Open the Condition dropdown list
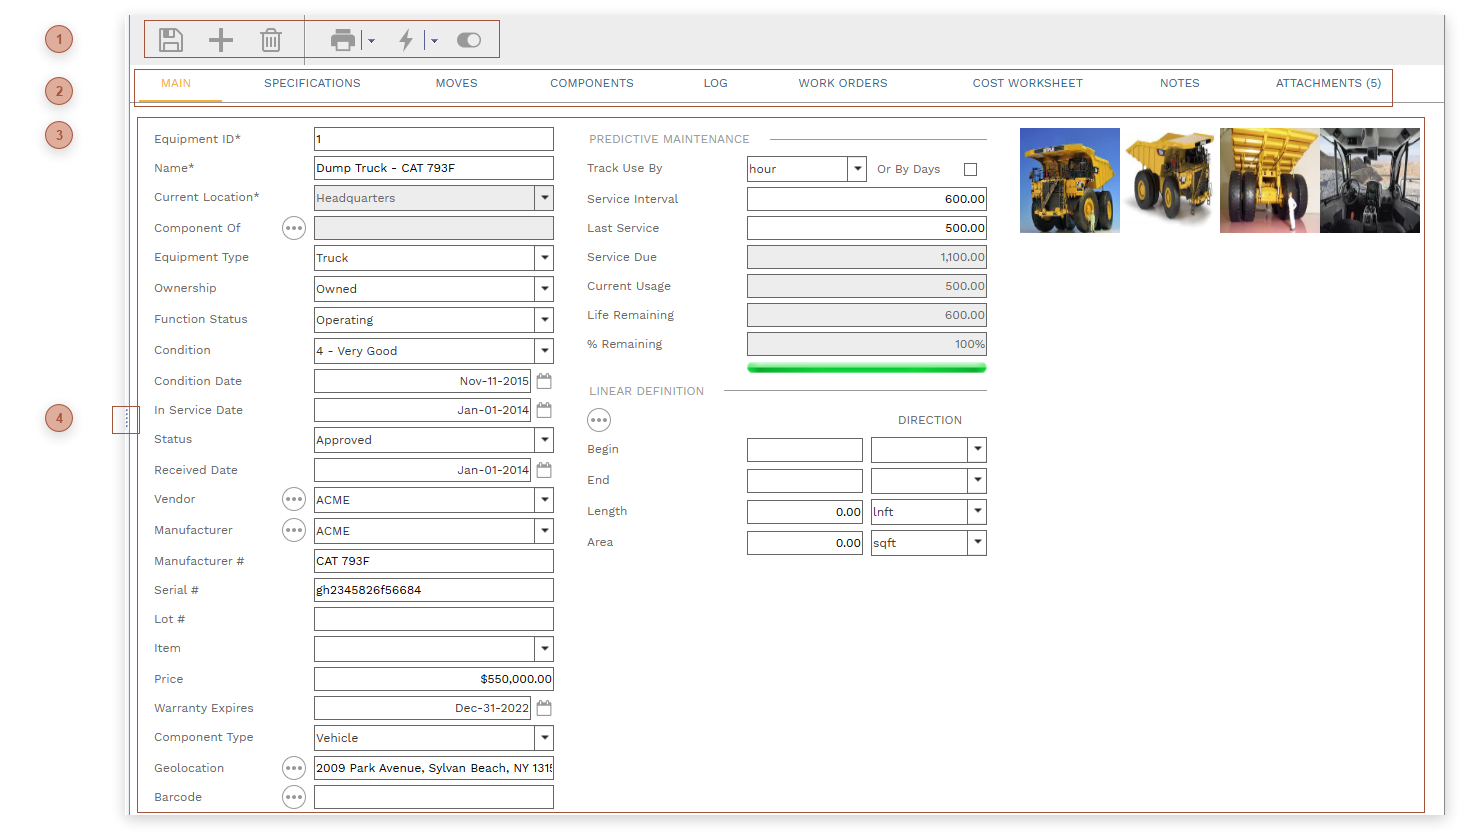Viewport: 1465px width, 838px height. coord(544,351)
